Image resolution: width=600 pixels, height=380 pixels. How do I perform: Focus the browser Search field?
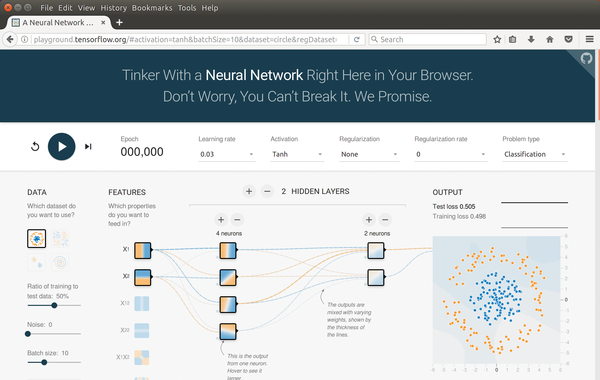coord(427,39)
